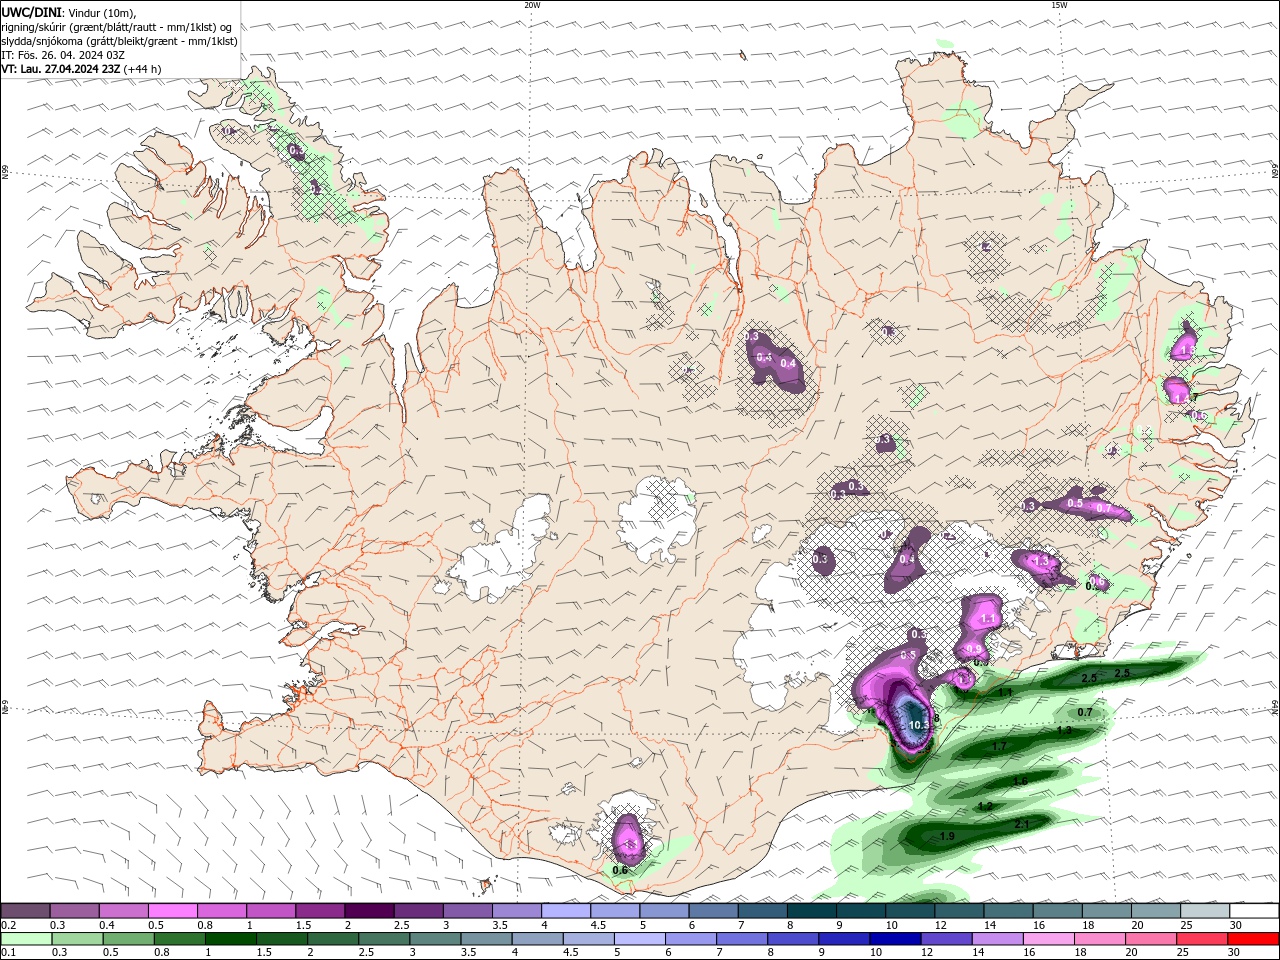Click the pale grey 25–30 upper legend swatch
The height and width of the screenshot is (960, 1280).
click(1204, 911)
